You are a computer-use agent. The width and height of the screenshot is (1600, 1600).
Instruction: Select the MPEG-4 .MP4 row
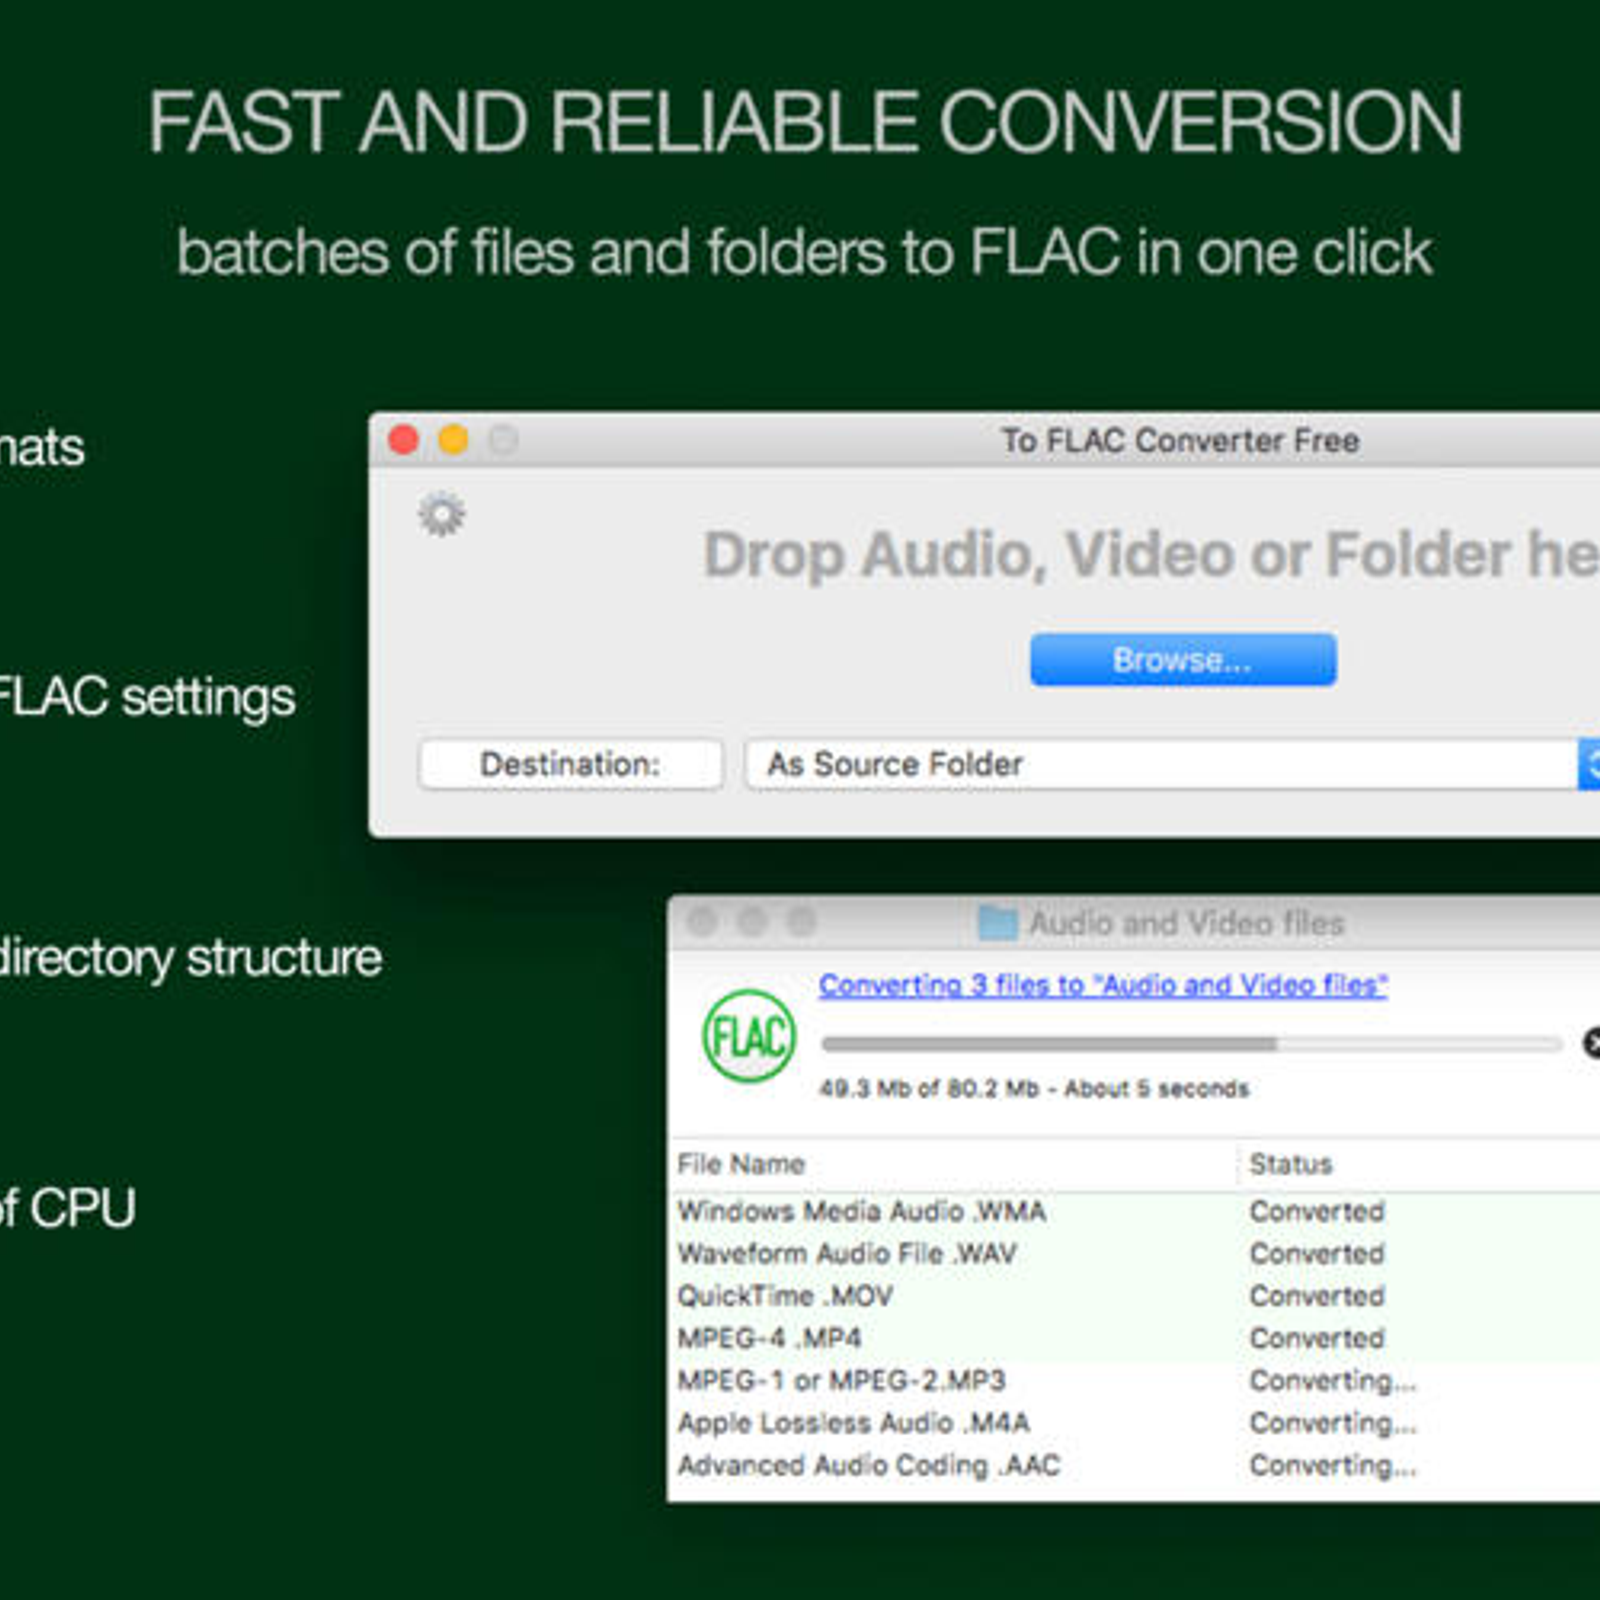tap(1134, 1338)
